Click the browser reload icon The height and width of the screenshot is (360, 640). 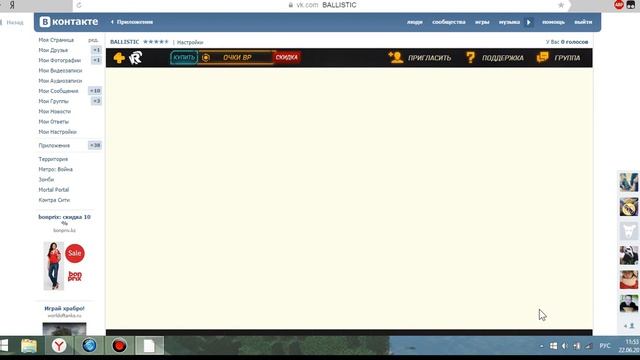pos(79,5)
